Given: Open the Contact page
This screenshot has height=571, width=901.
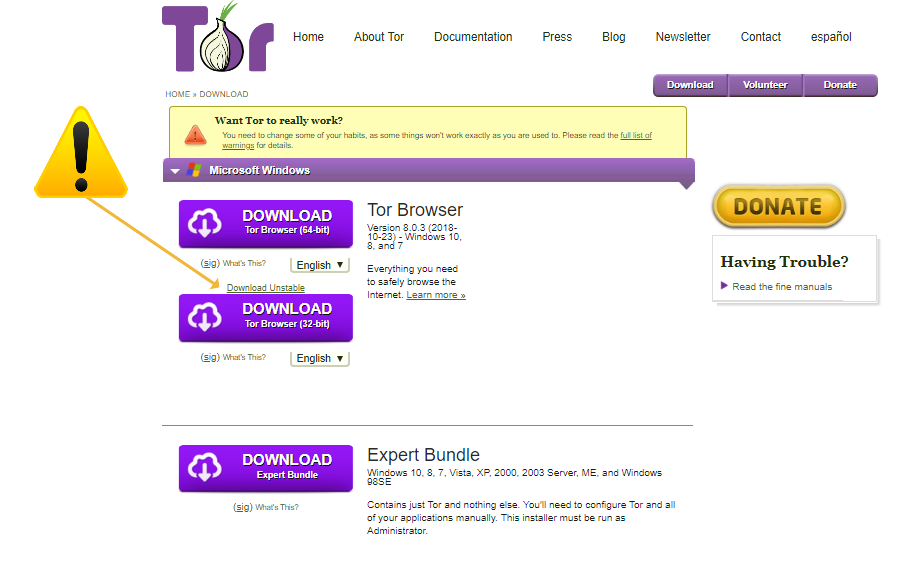Looking at the screenshot, I should pos(761,37).
